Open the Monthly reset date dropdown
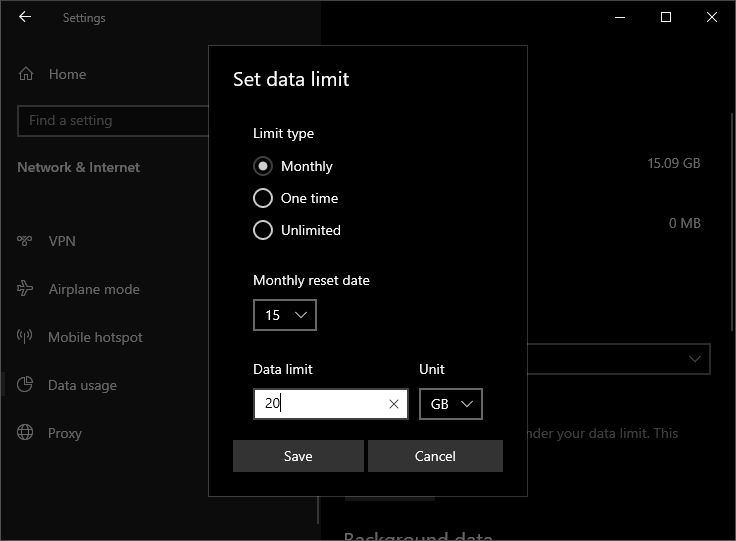The width and height of the screenshot is (736, 541). tap(285, 315)
